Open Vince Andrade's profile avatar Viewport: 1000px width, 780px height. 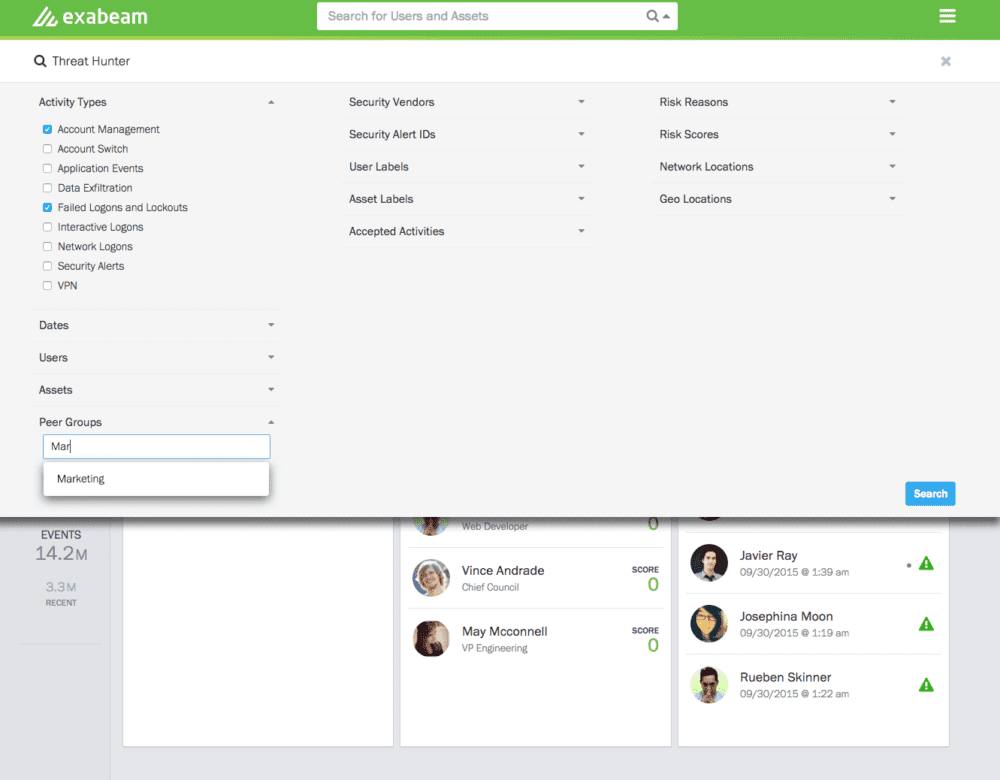click(x=431, y=578)
